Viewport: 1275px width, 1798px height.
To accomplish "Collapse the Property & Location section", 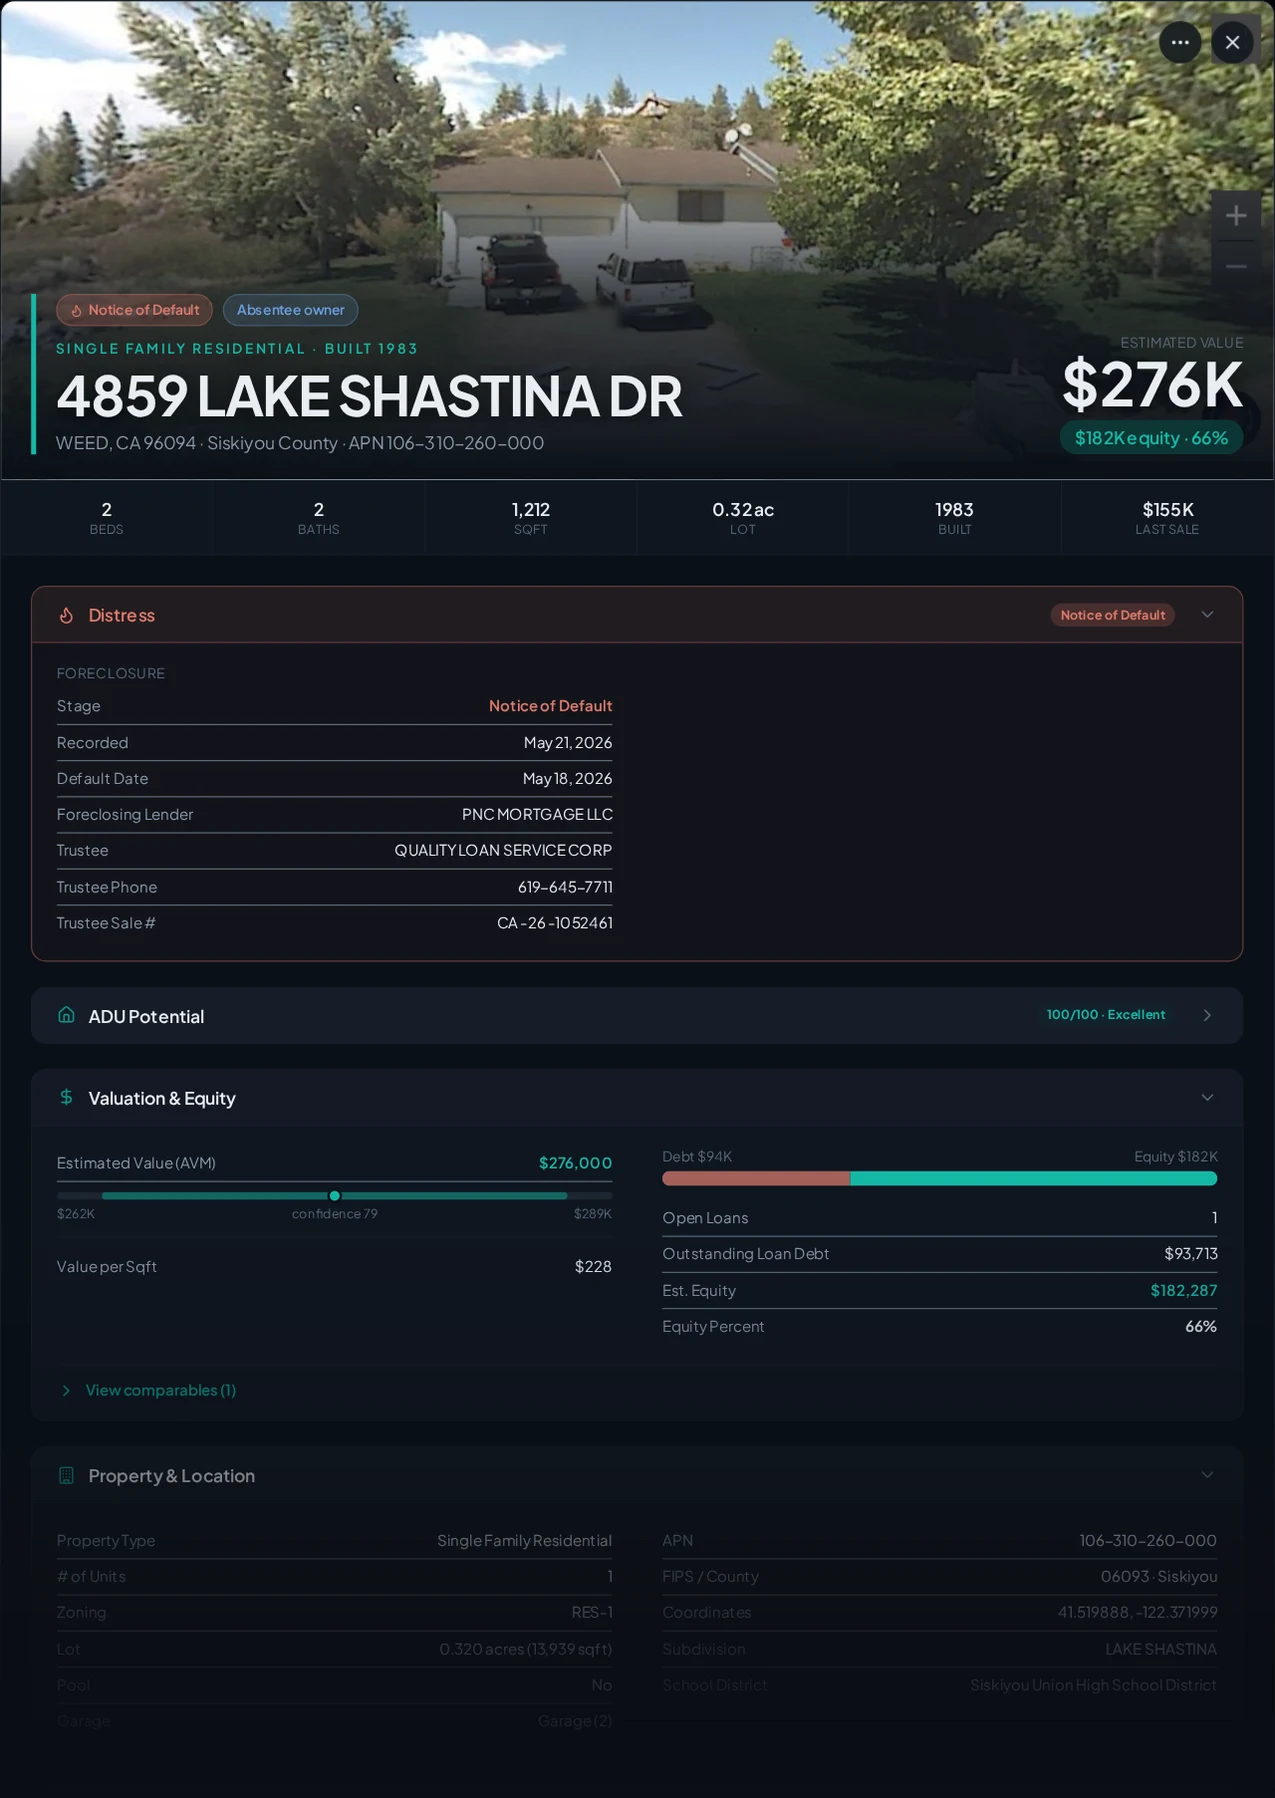I will (1207, 1475).
